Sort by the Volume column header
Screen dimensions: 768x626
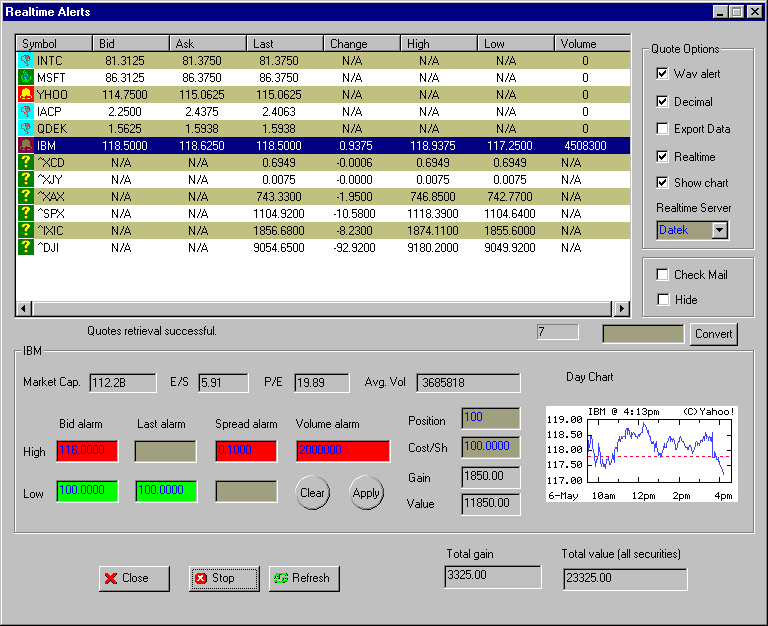(x=592, y=44)
